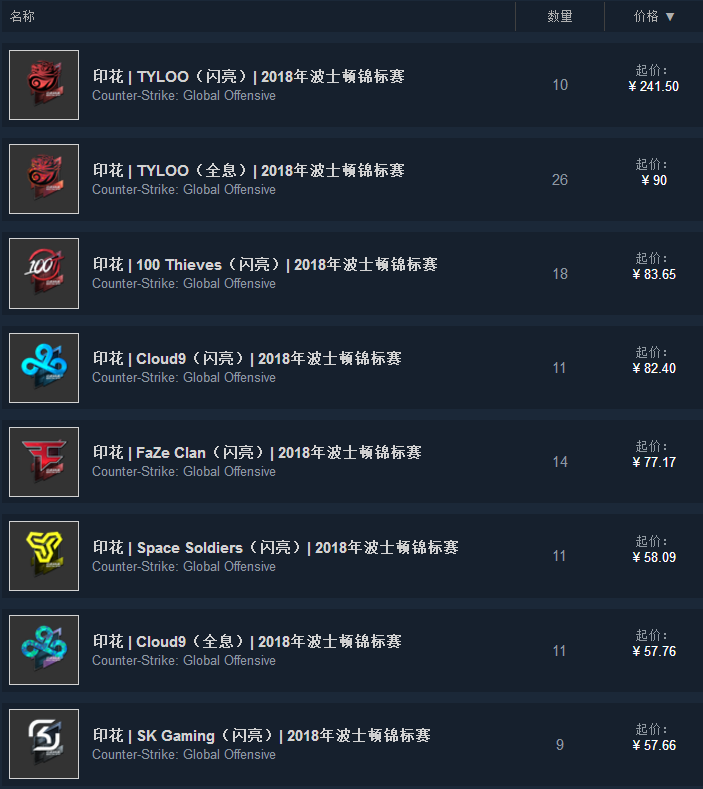The width and height of the screenshot is (703, 789).
Task: Open 印花 | FaZe Clan（闪亮）listing title
Action: [257, 453]
